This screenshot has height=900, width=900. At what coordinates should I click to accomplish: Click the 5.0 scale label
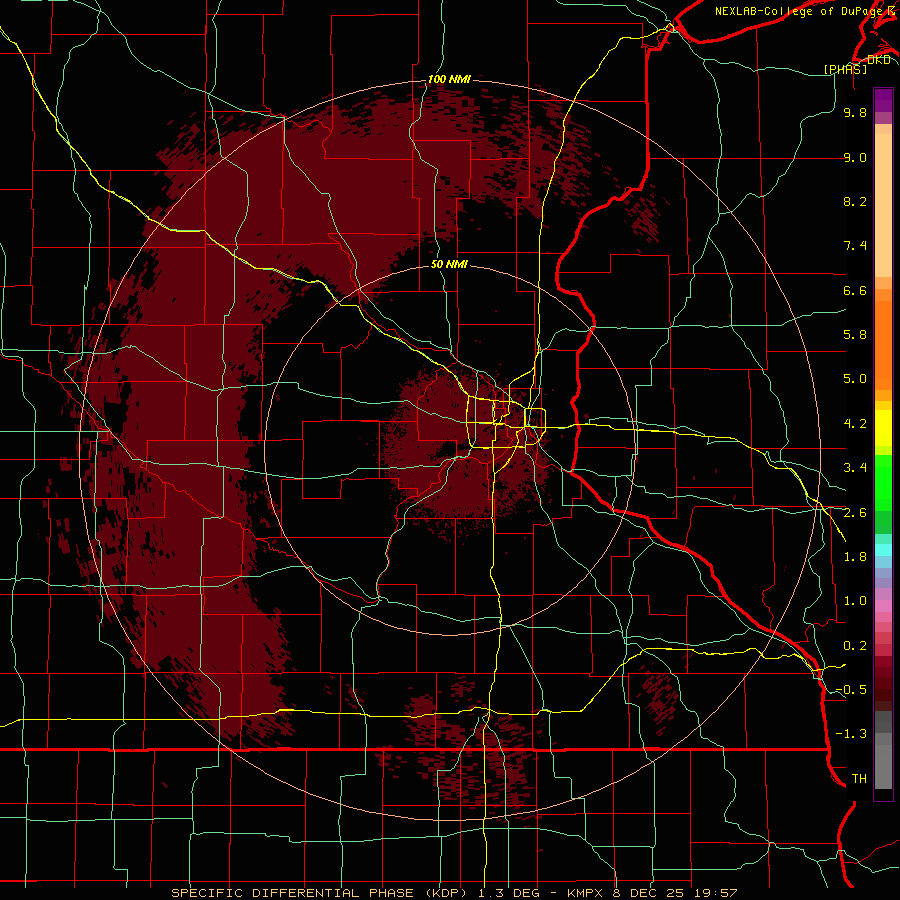coord(855,379)
